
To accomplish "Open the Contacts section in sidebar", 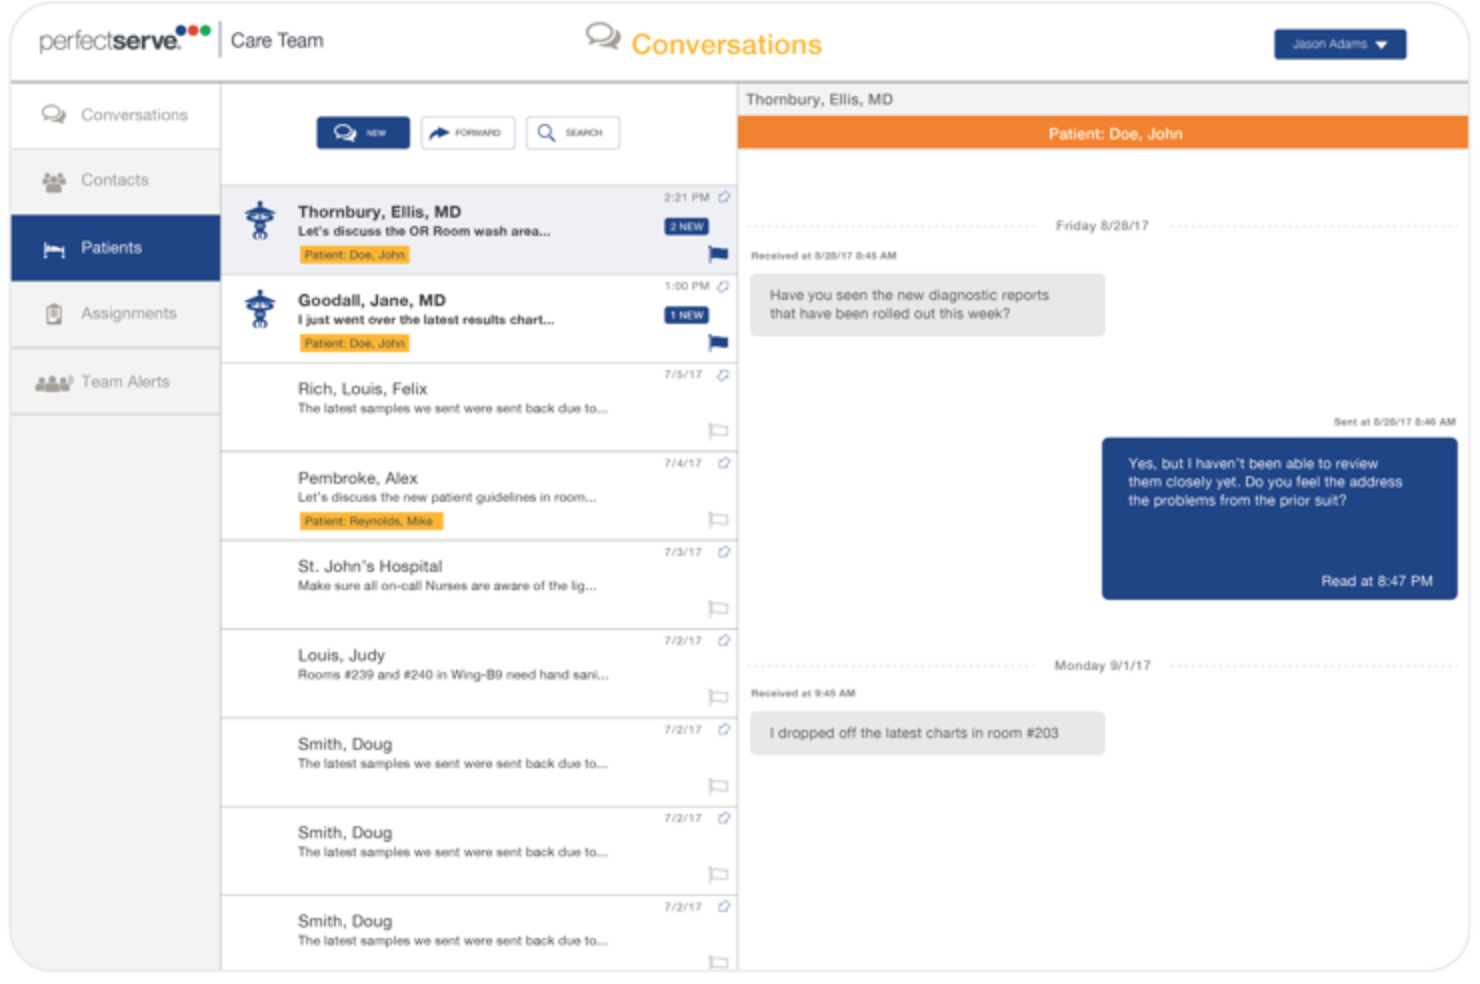I will [115, 181].
